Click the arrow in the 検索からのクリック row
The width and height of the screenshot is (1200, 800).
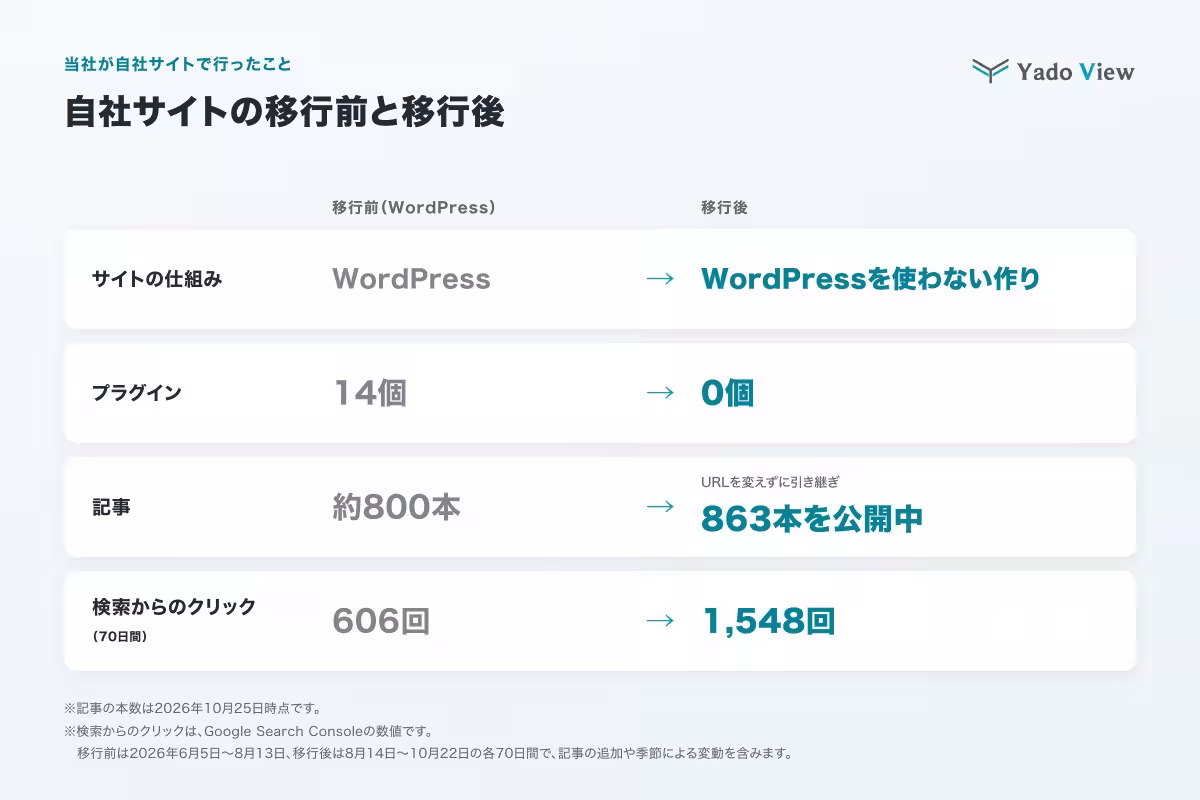[660, 621]
